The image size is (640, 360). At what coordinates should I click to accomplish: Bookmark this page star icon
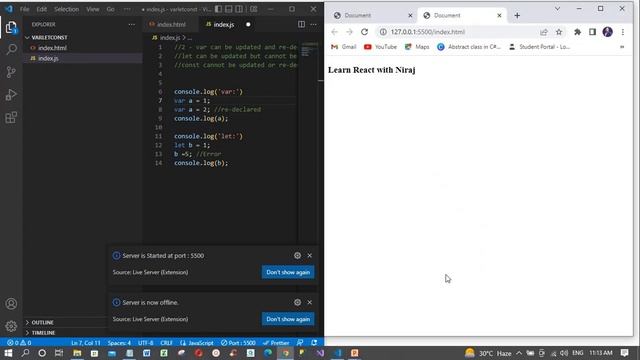[x=559, y=32]
